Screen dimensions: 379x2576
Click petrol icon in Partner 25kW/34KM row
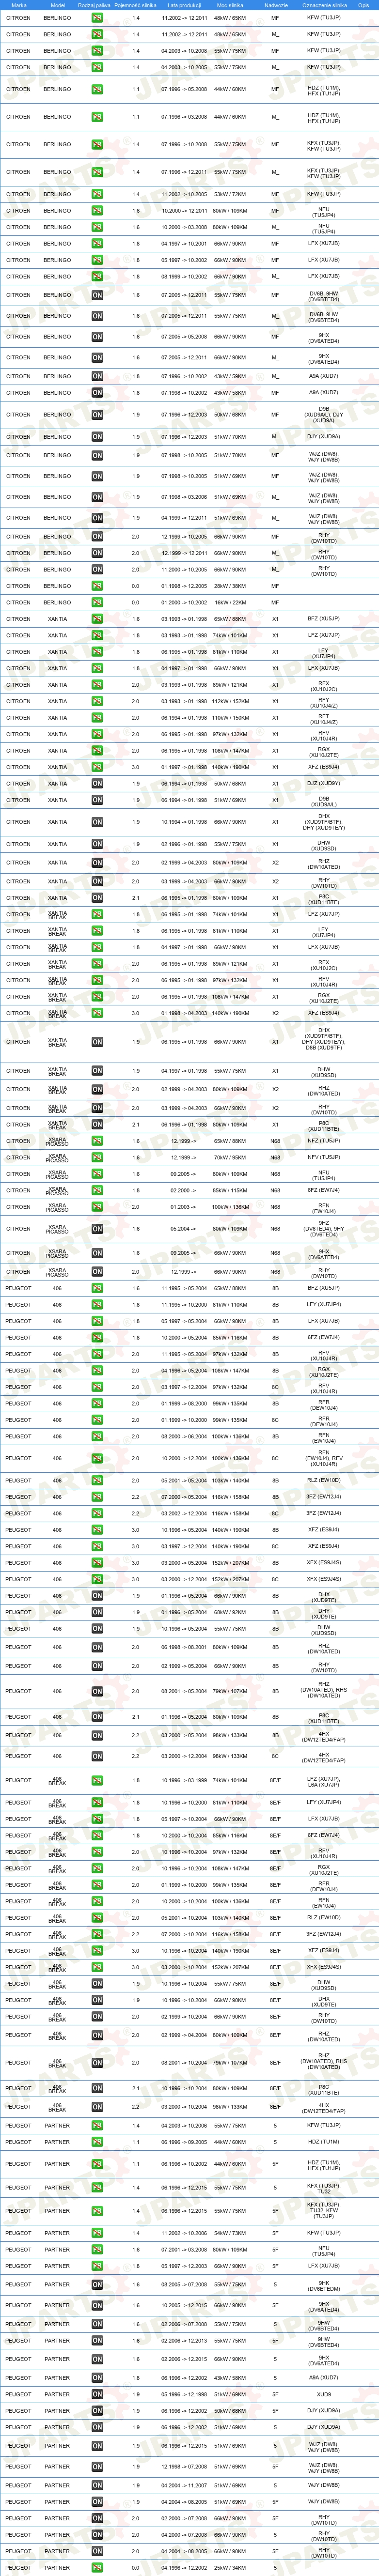[97, 2567]
